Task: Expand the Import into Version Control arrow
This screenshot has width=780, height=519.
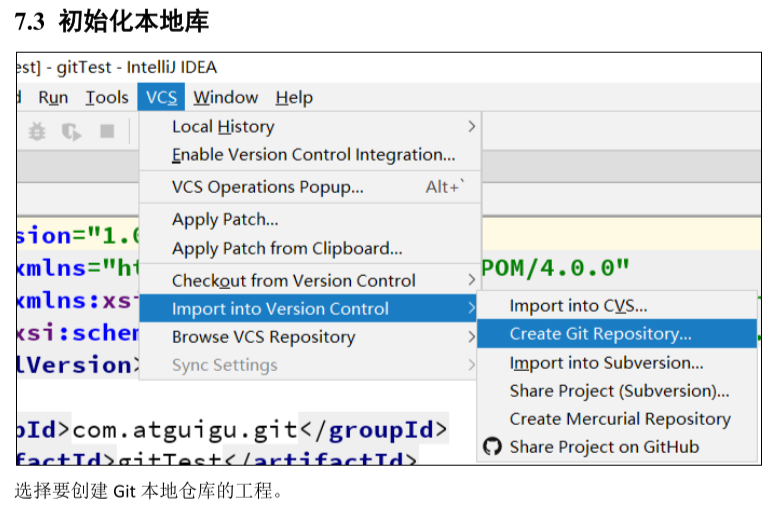Action: pos(471,308)
